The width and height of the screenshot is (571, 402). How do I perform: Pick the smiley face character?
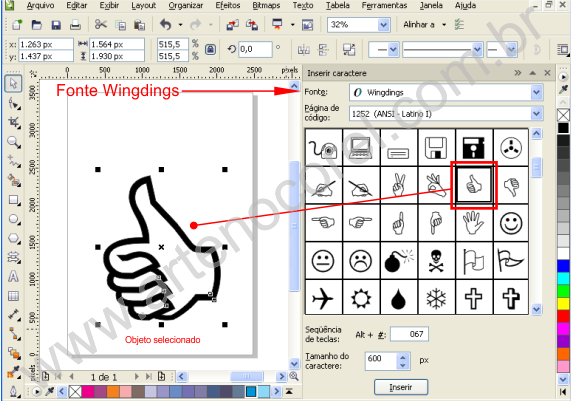coord(511,223)
